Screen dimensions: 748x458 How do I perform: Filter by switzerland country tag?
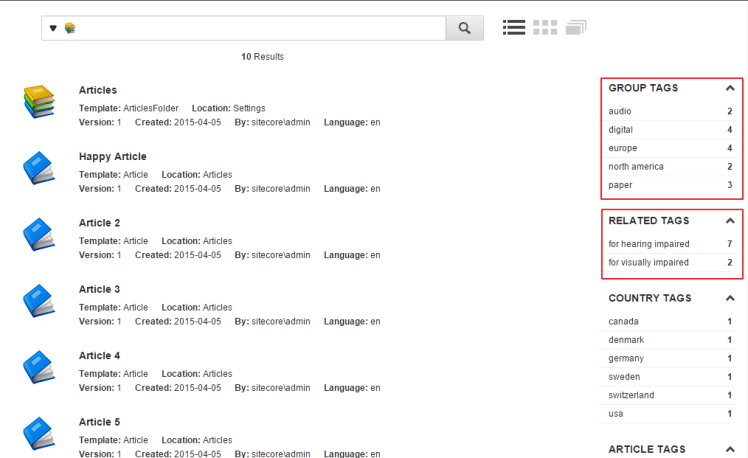631,395
